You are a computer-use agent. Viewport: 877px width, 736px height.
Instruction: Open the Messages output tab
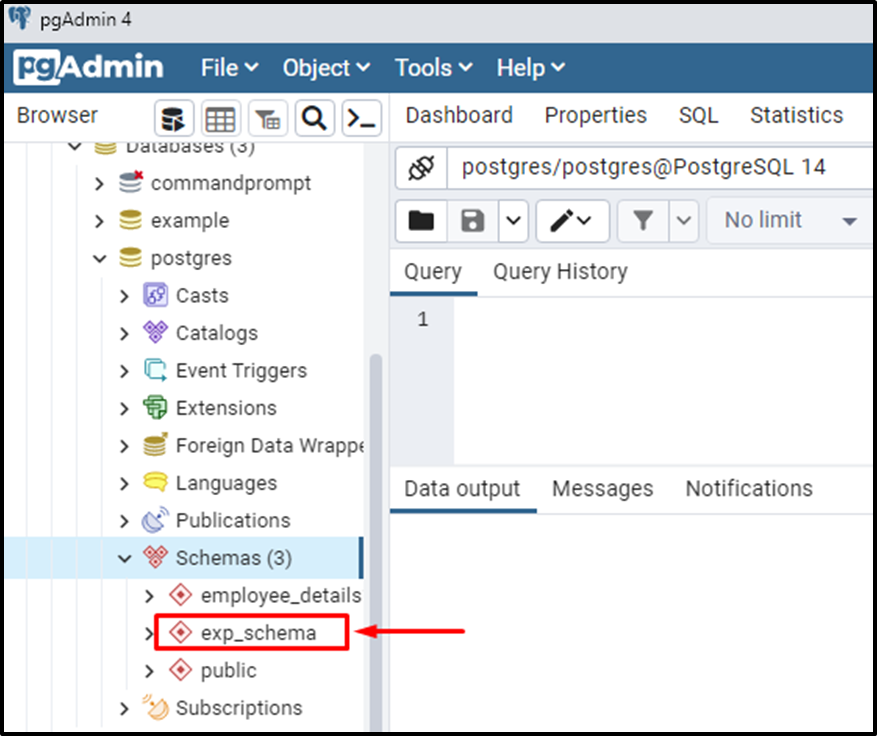pyautogui.click(x=602, y=488)
